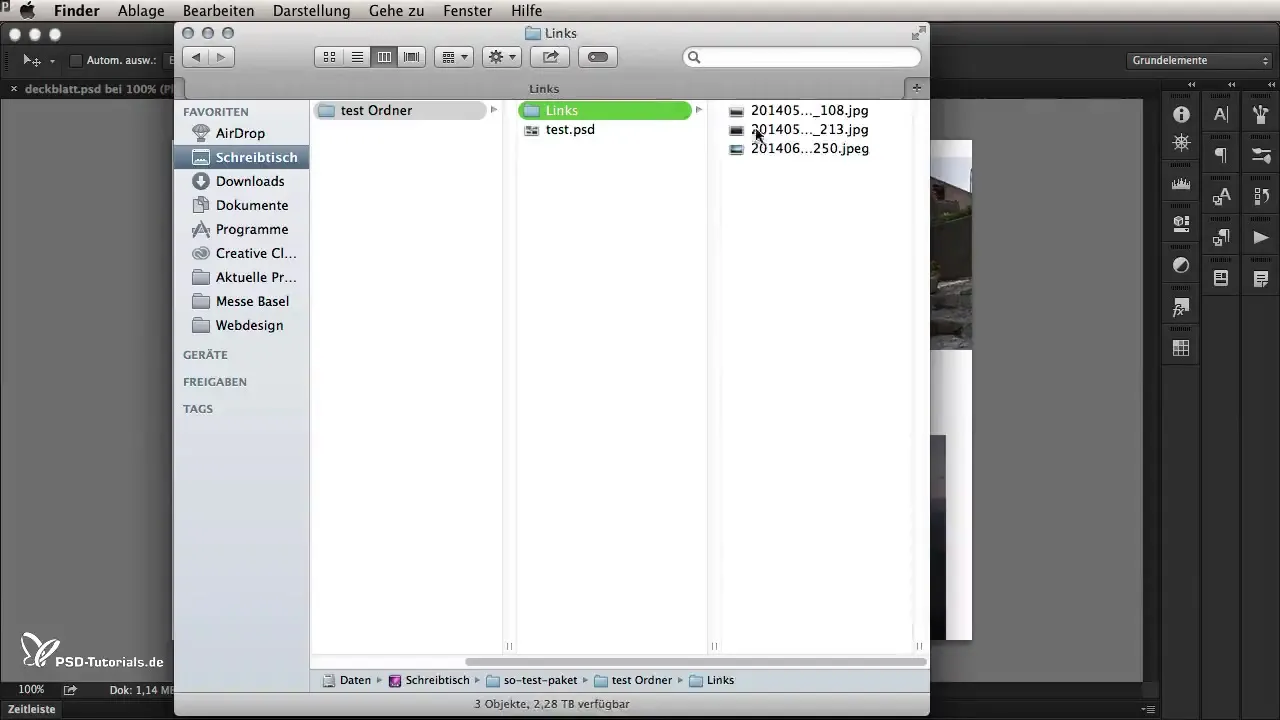This screenshot has width=1280, height=720.
Task: Click so-test-paket in the path bar
Action: 531,680
